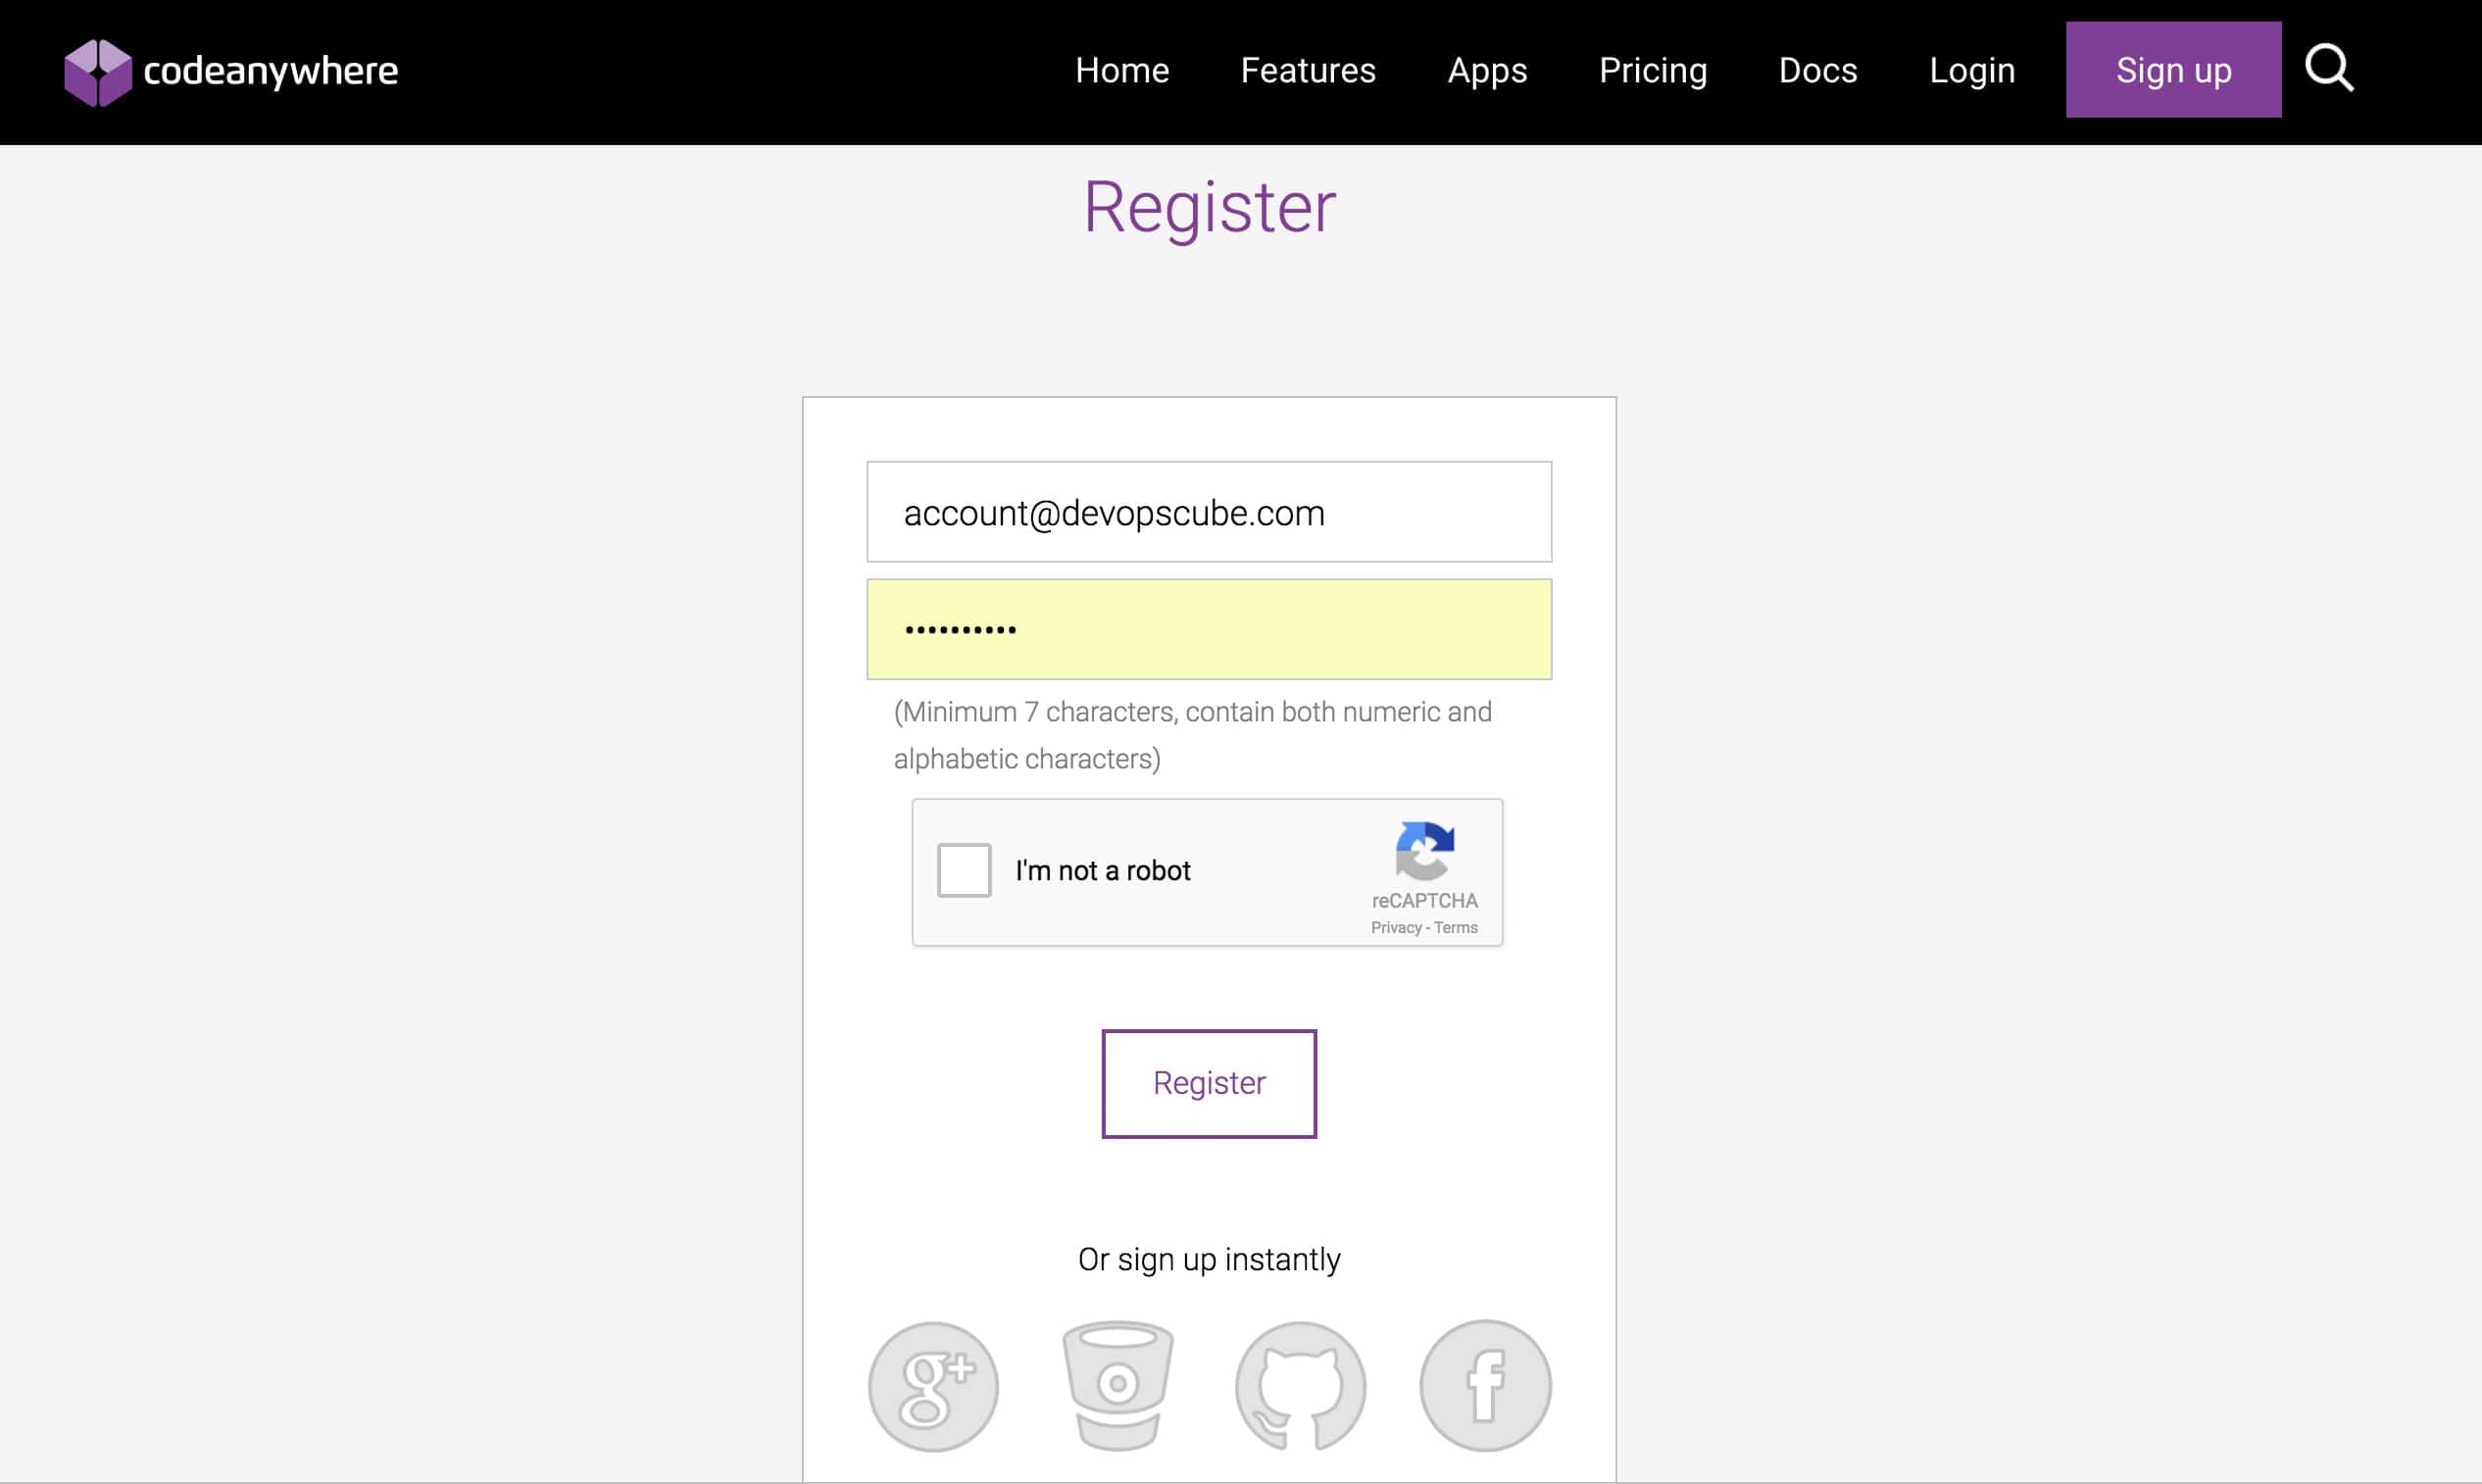
Task: Click the Login link
Action: click(x=1972, y=70)
